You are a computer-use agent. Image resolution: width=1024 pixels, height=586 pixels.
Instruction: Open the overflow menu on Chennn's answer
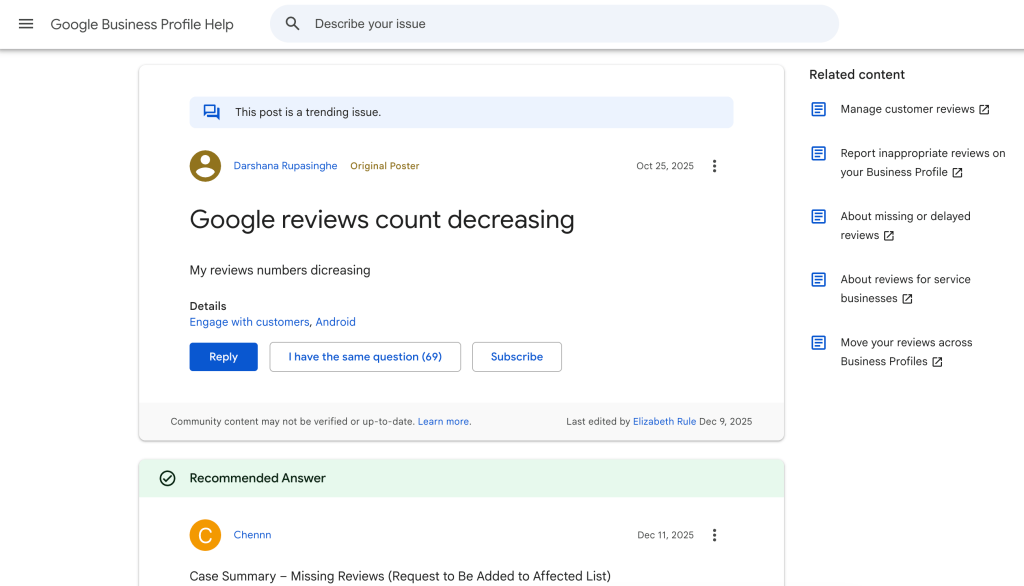click(715, 535)
